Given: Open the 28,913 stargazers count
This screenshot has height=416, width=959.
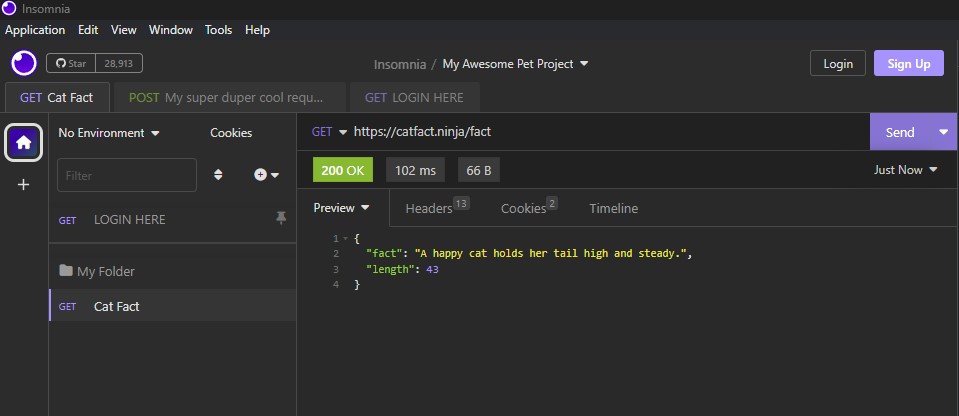Looking at the screenshot, I should pos(119,64).
